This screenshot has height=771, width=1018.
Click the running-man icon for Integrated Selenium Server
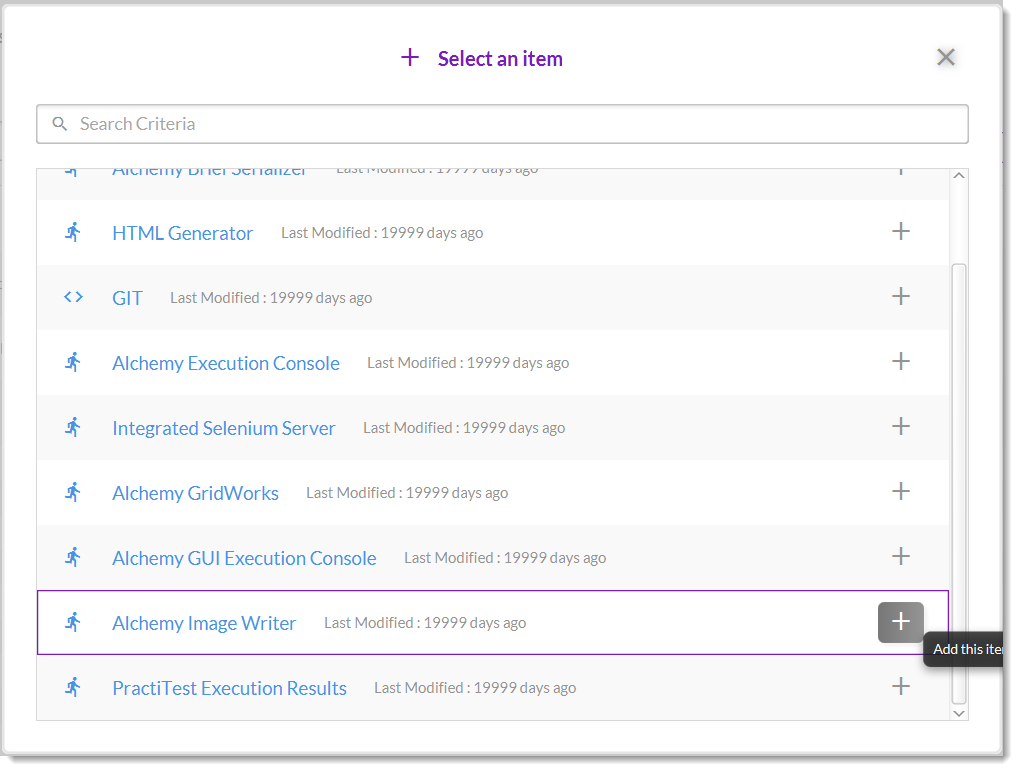73,426
